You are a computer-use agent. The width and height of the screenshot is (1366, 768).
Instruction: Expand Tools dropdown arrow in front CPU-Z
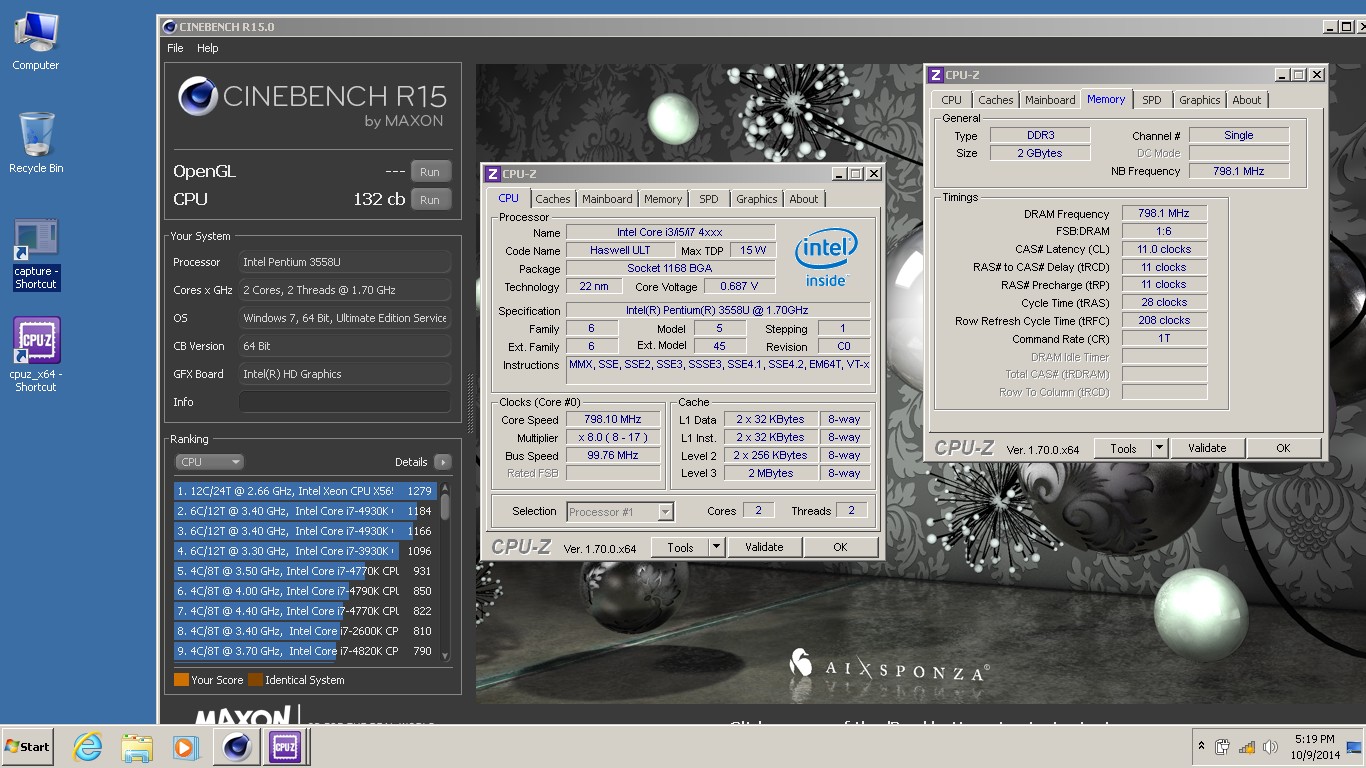[x=716, y=547]
